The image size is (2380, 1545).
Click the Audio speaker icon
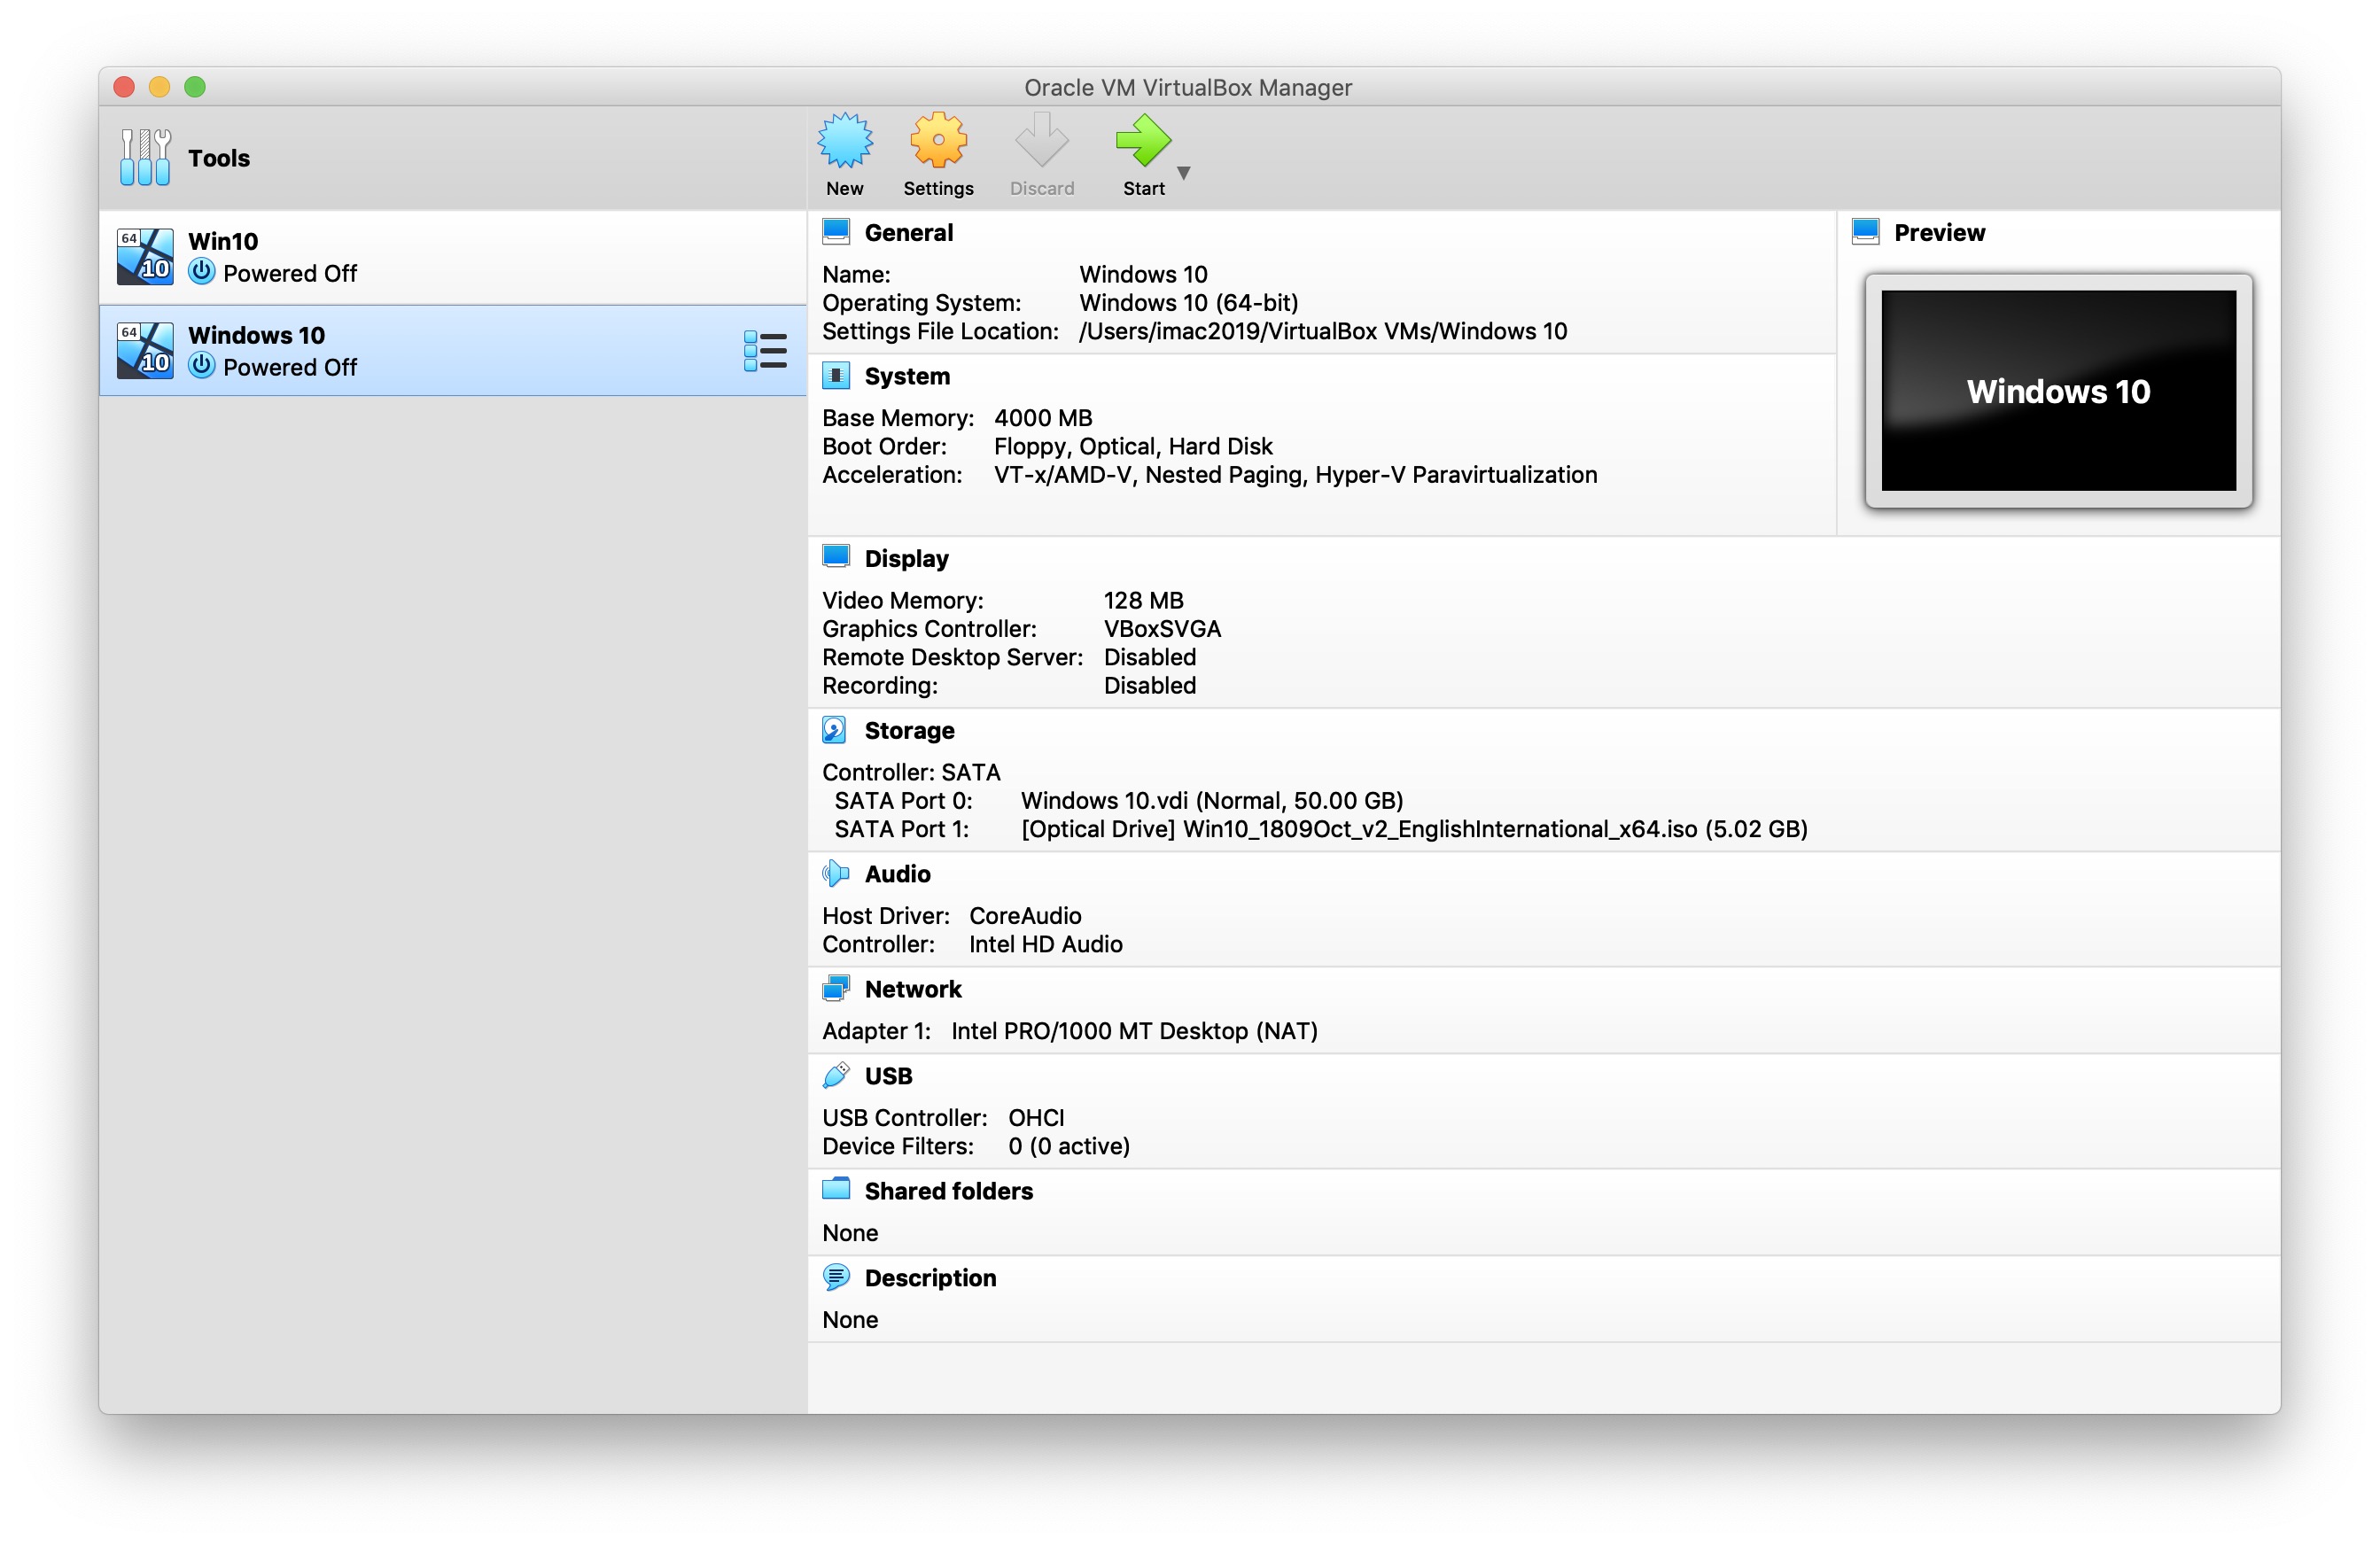coord(836,872)
